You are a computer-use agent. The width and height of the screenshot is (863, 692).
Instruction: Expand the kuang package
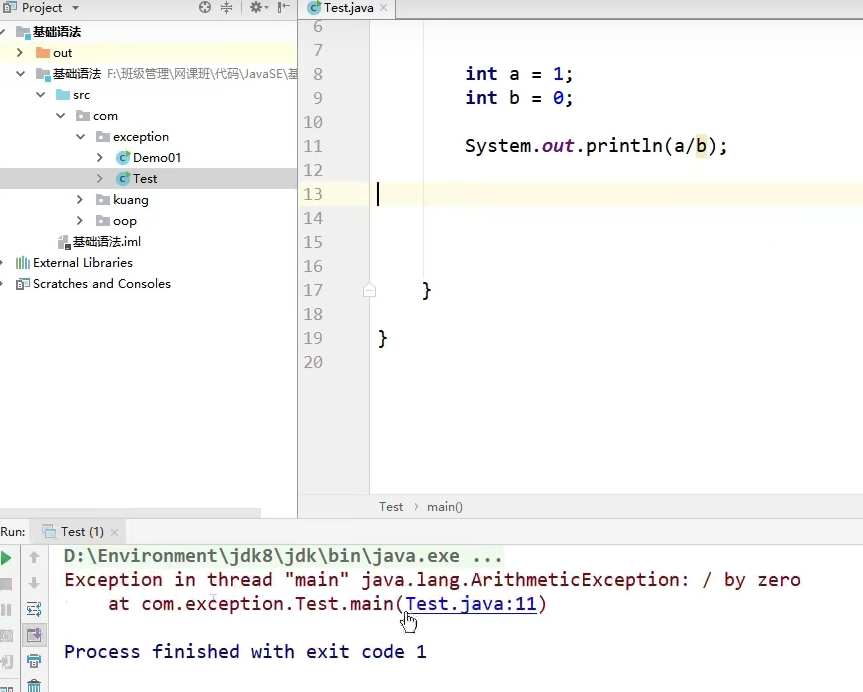pos(80,199)
